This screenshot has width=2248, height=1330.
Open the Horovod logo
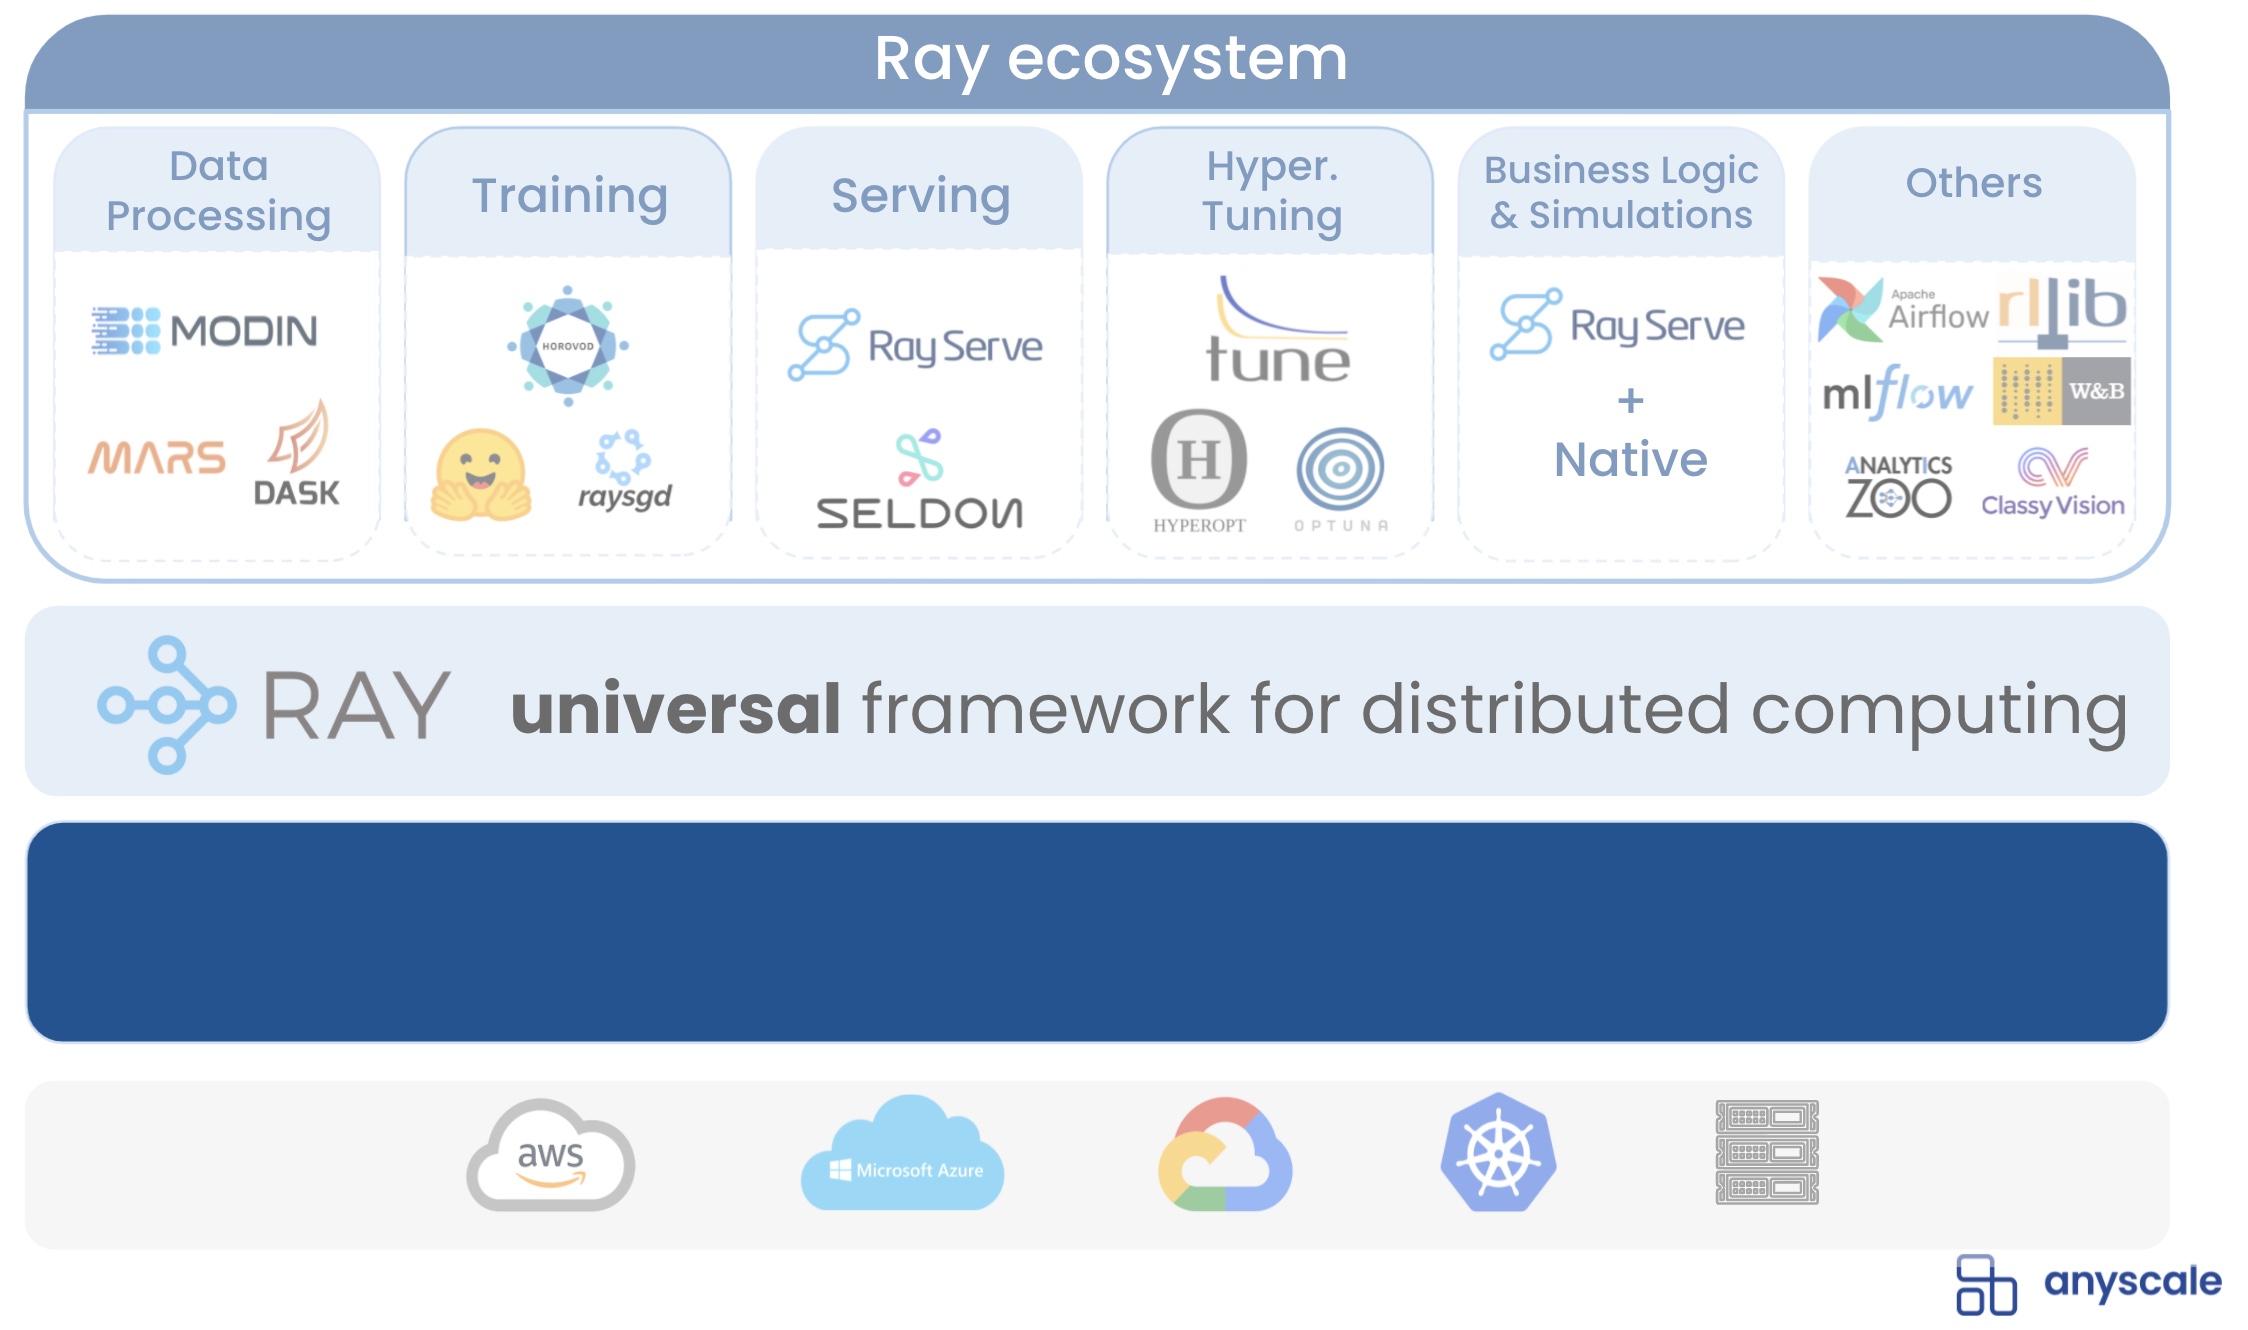[x=568, y=345]
